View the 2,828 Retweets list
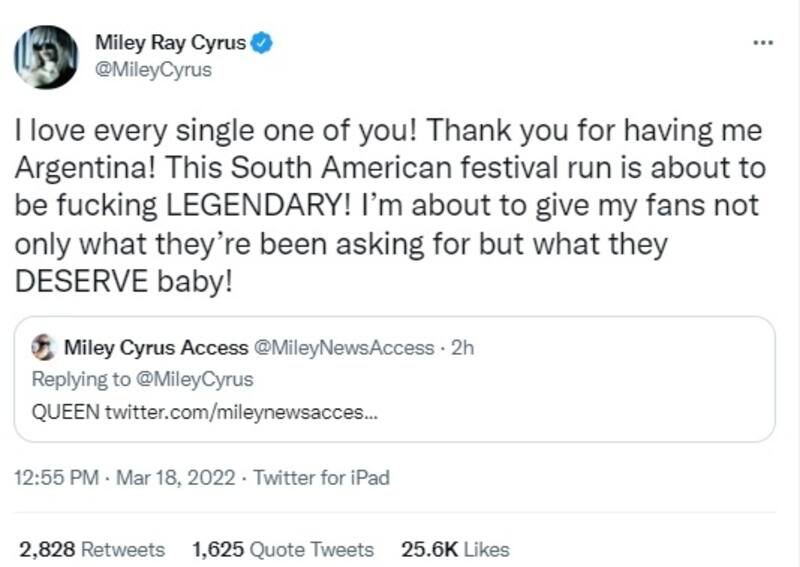Viewport: 800px width, 567px height. tap(92, 549)
